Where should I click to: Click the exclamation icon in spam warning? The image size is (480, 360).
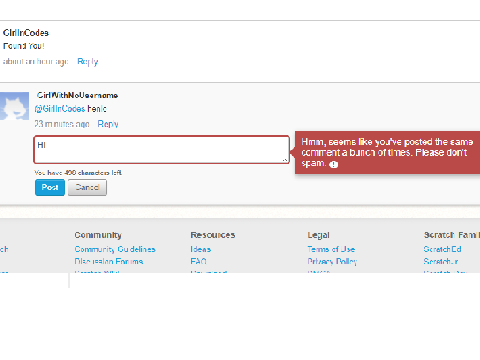pyautogui.click(x=334, y=164)
